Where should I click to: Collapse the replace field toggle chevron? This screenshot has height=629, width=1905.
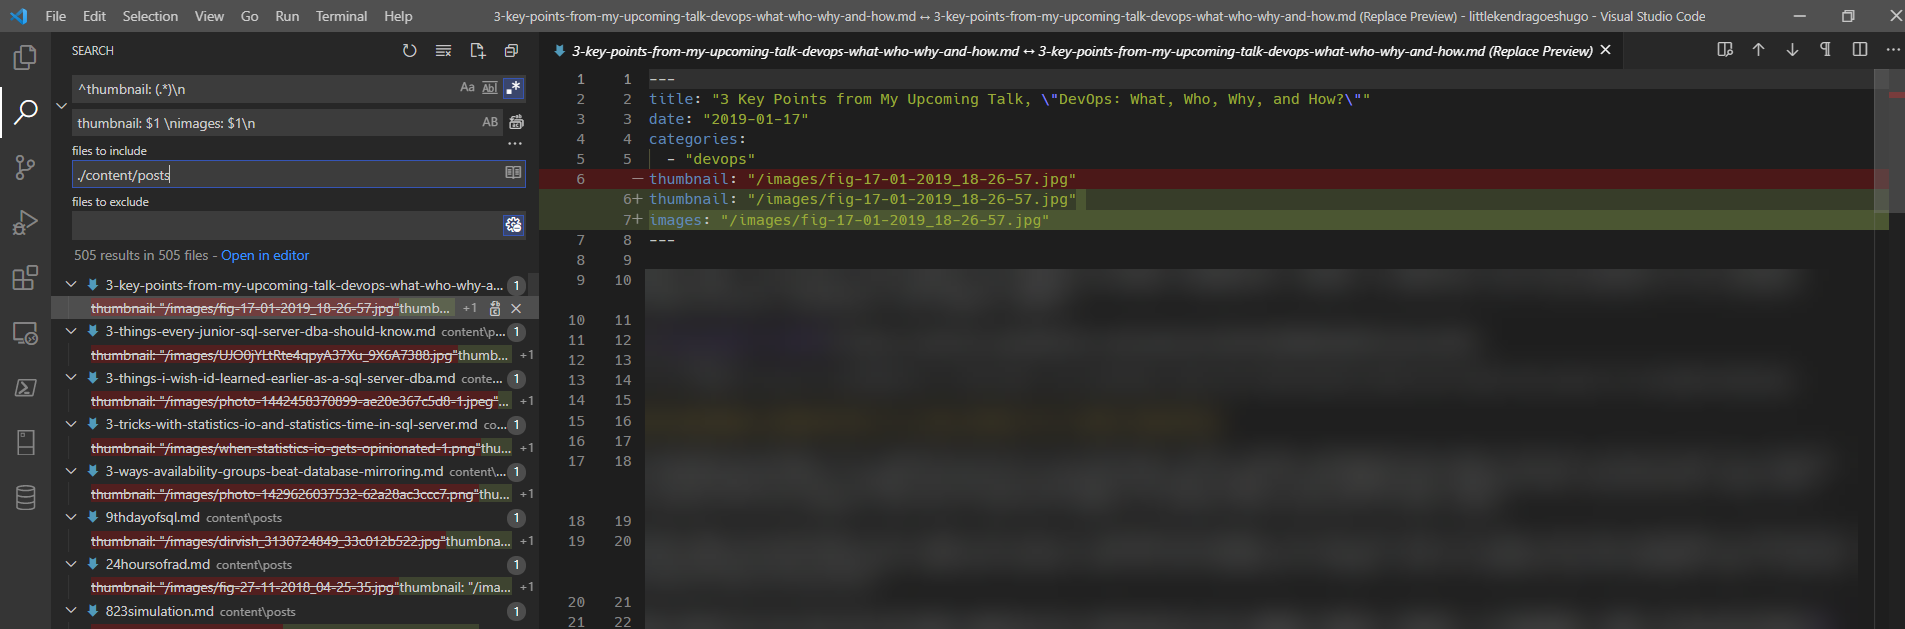click(x=61, y=105)
